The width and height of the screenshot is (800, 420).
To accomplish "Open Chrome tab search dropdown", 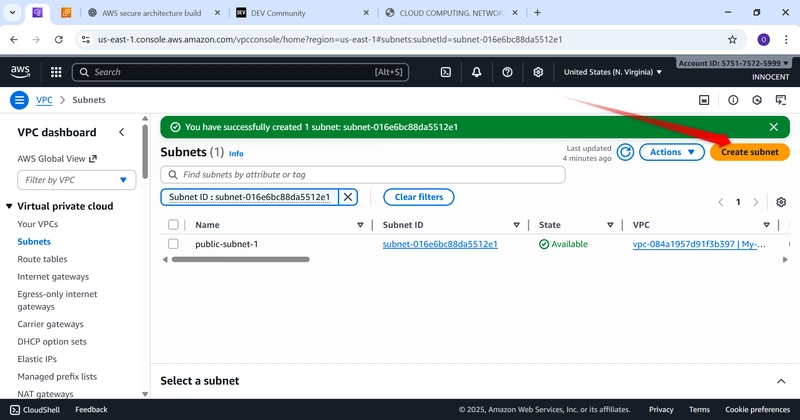I will (x=12, y=13).
